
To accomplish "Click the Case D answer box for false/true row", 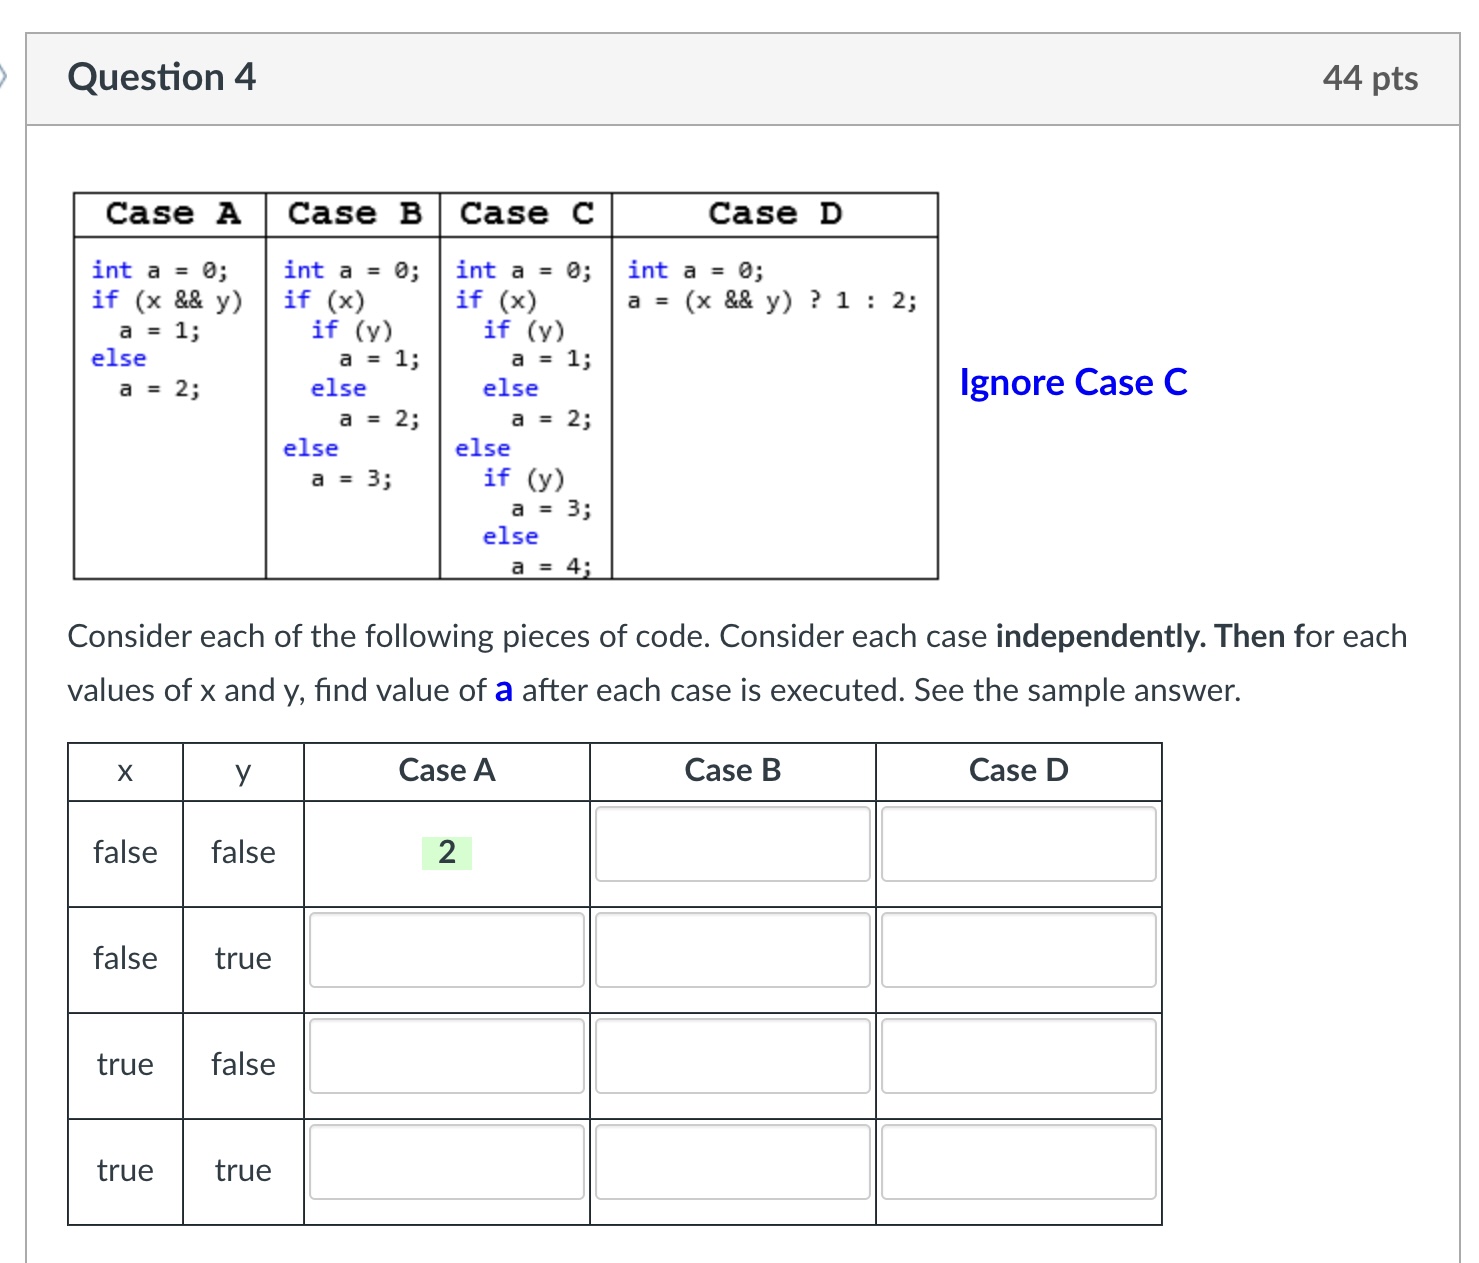I will coord(1017,952).
